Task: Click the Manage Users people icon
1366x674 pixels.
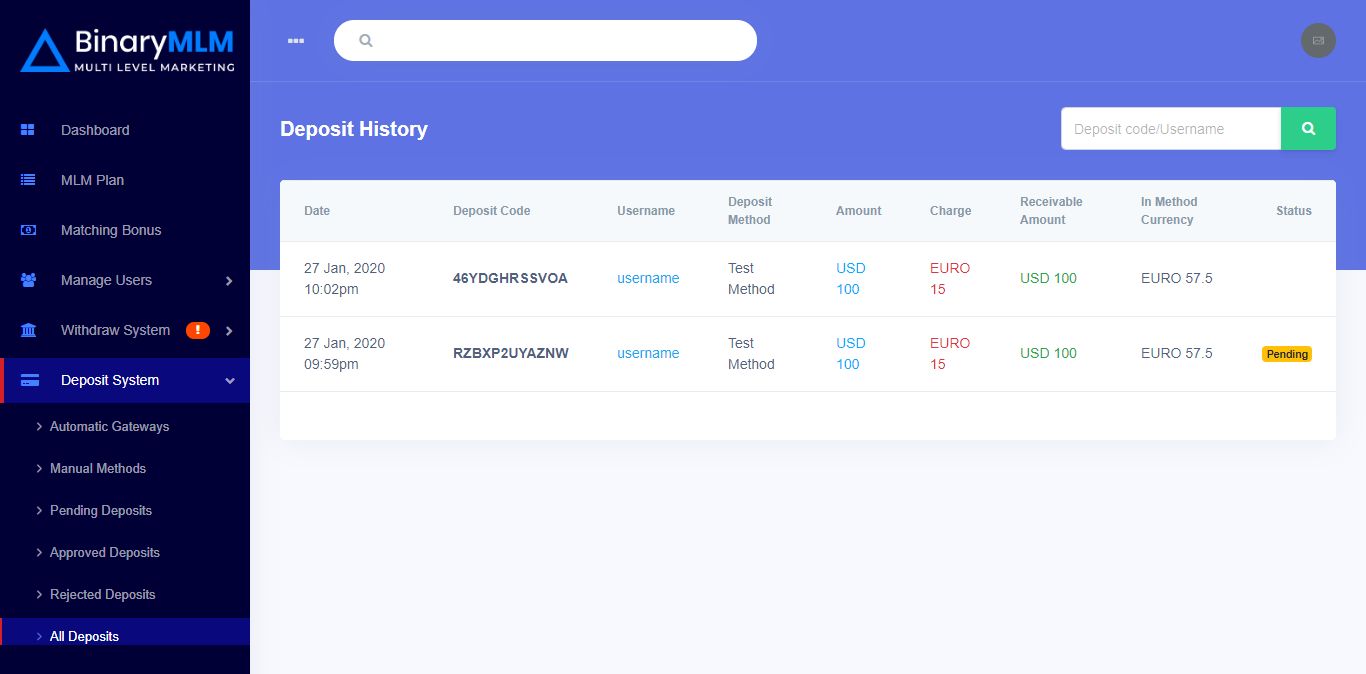Action: click(28, 280)
